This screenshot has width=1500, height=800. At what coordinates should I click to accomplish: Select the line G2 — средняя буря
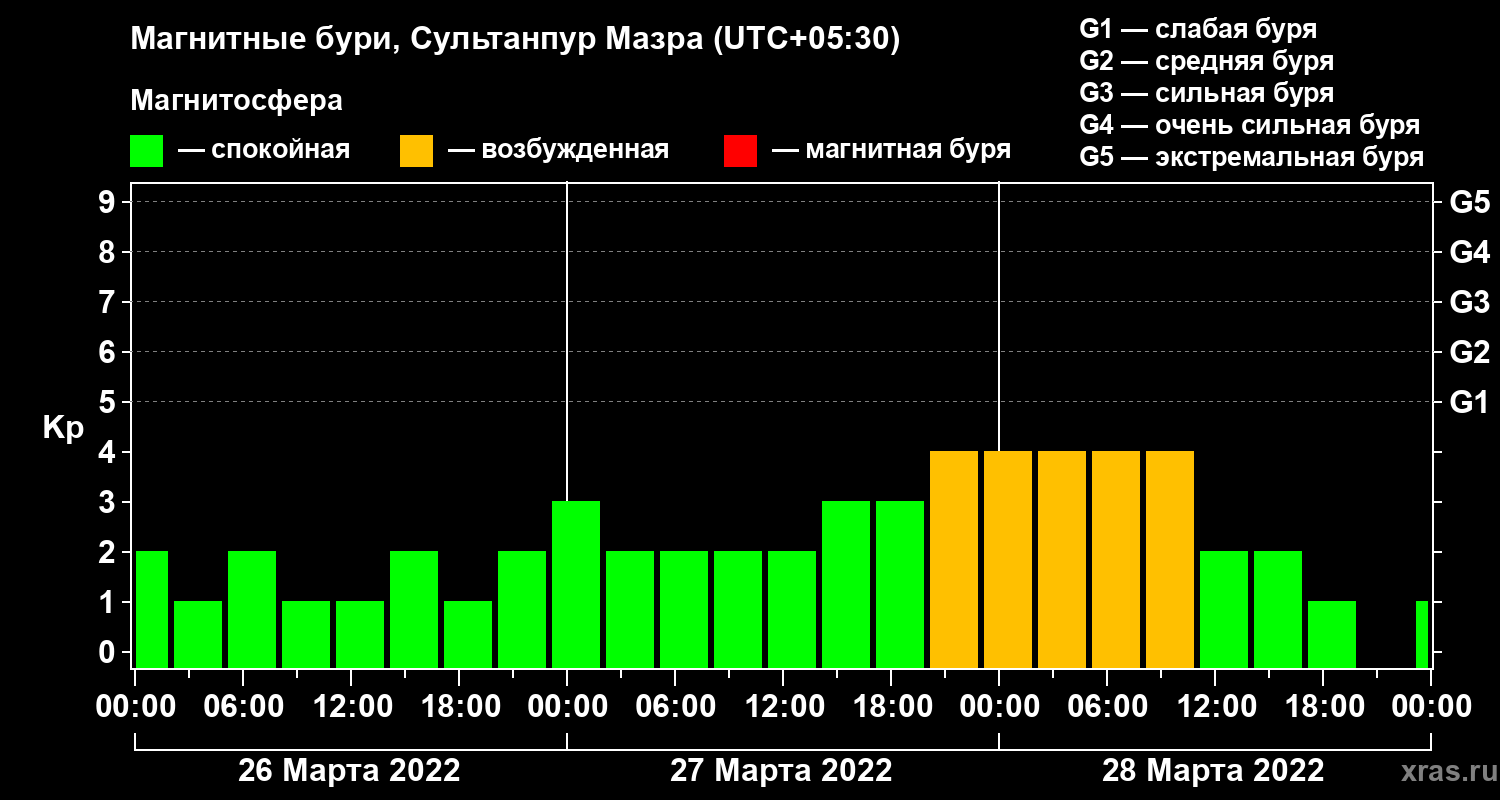click(x=1207, y=61)
